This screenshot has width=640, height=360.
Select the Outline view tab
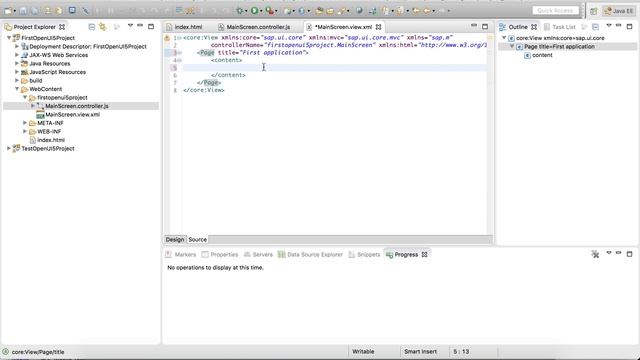(x=518, y=27)
